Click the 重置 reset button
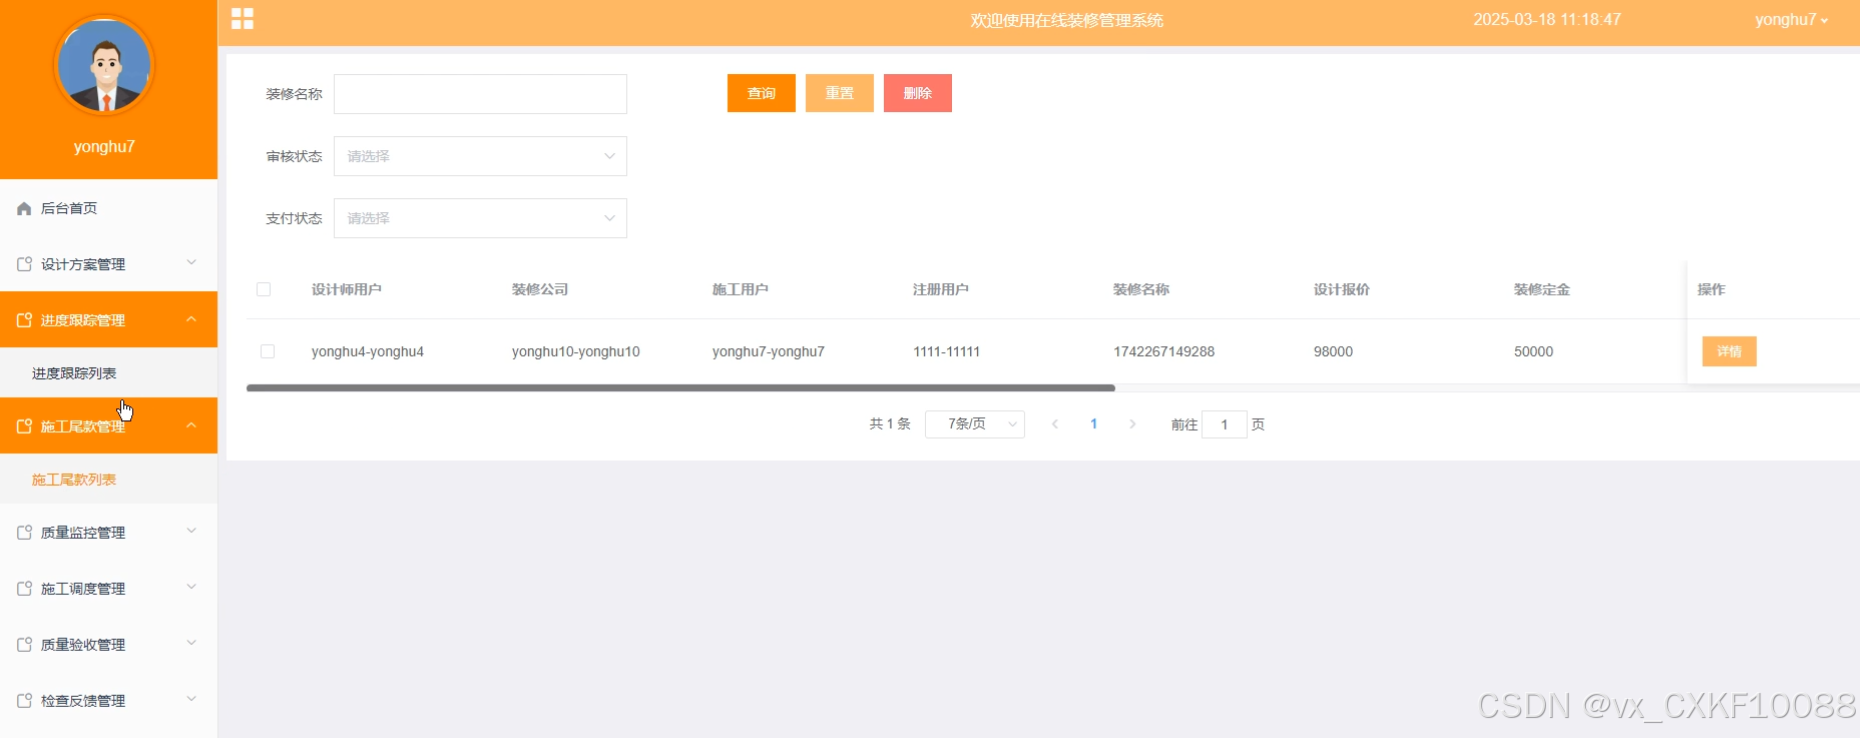Viewport: 1860px width, 738px height. coord(839,93)
